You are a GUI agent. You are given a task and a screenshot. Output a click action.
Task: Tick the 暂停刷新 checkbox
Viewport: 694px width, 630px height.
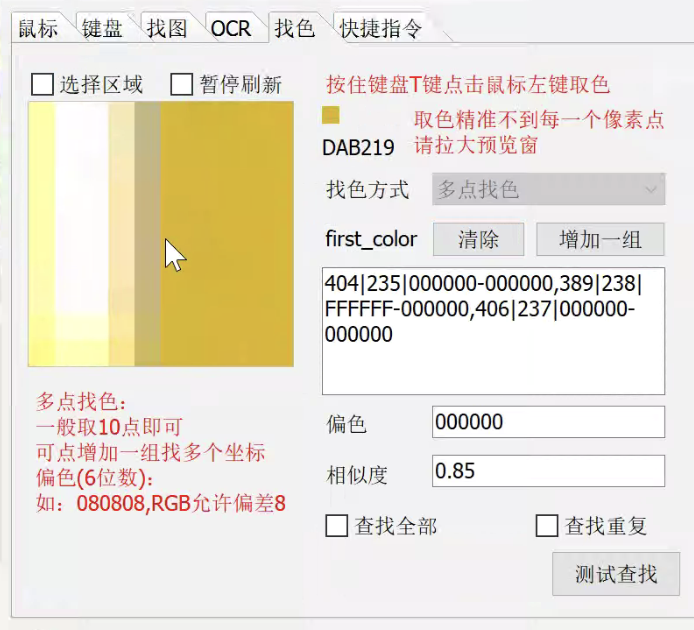coord(181,84)
